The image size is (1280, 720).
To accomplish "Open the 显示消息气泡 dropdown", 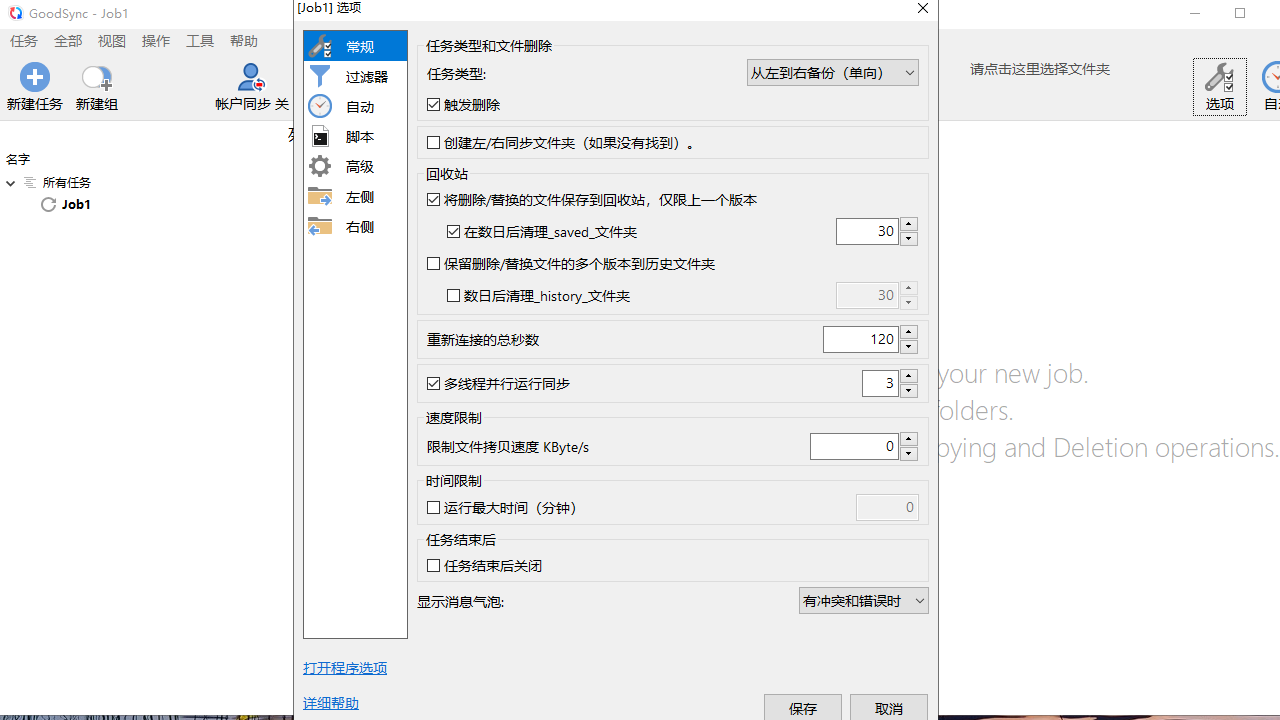I will (x=863, y=600).
